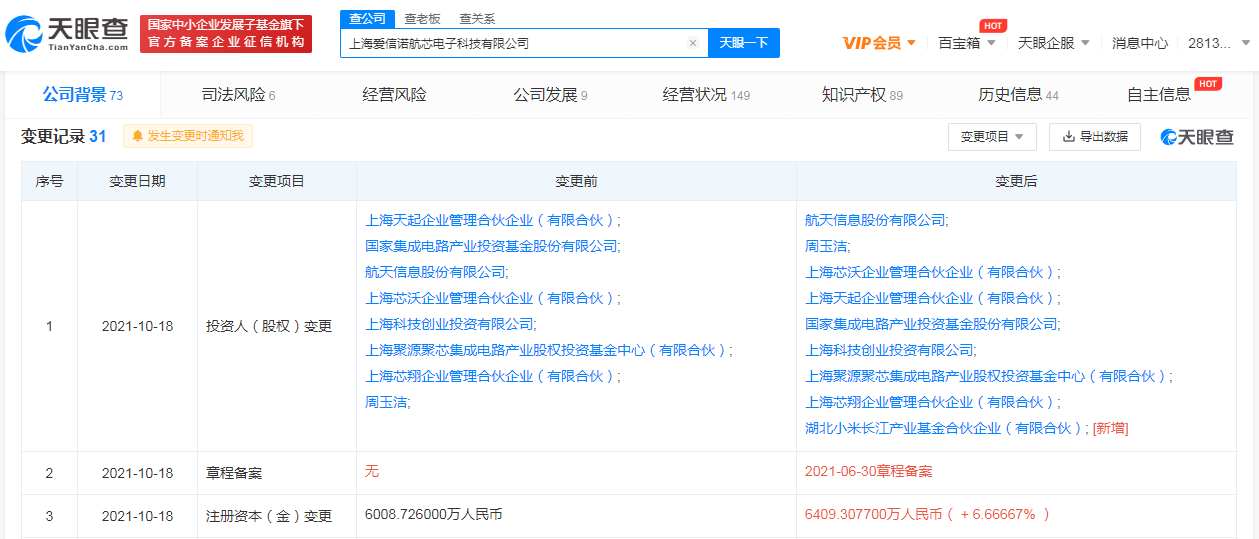
Task: Click the red official credit agency banner
Action: [226, 34]
